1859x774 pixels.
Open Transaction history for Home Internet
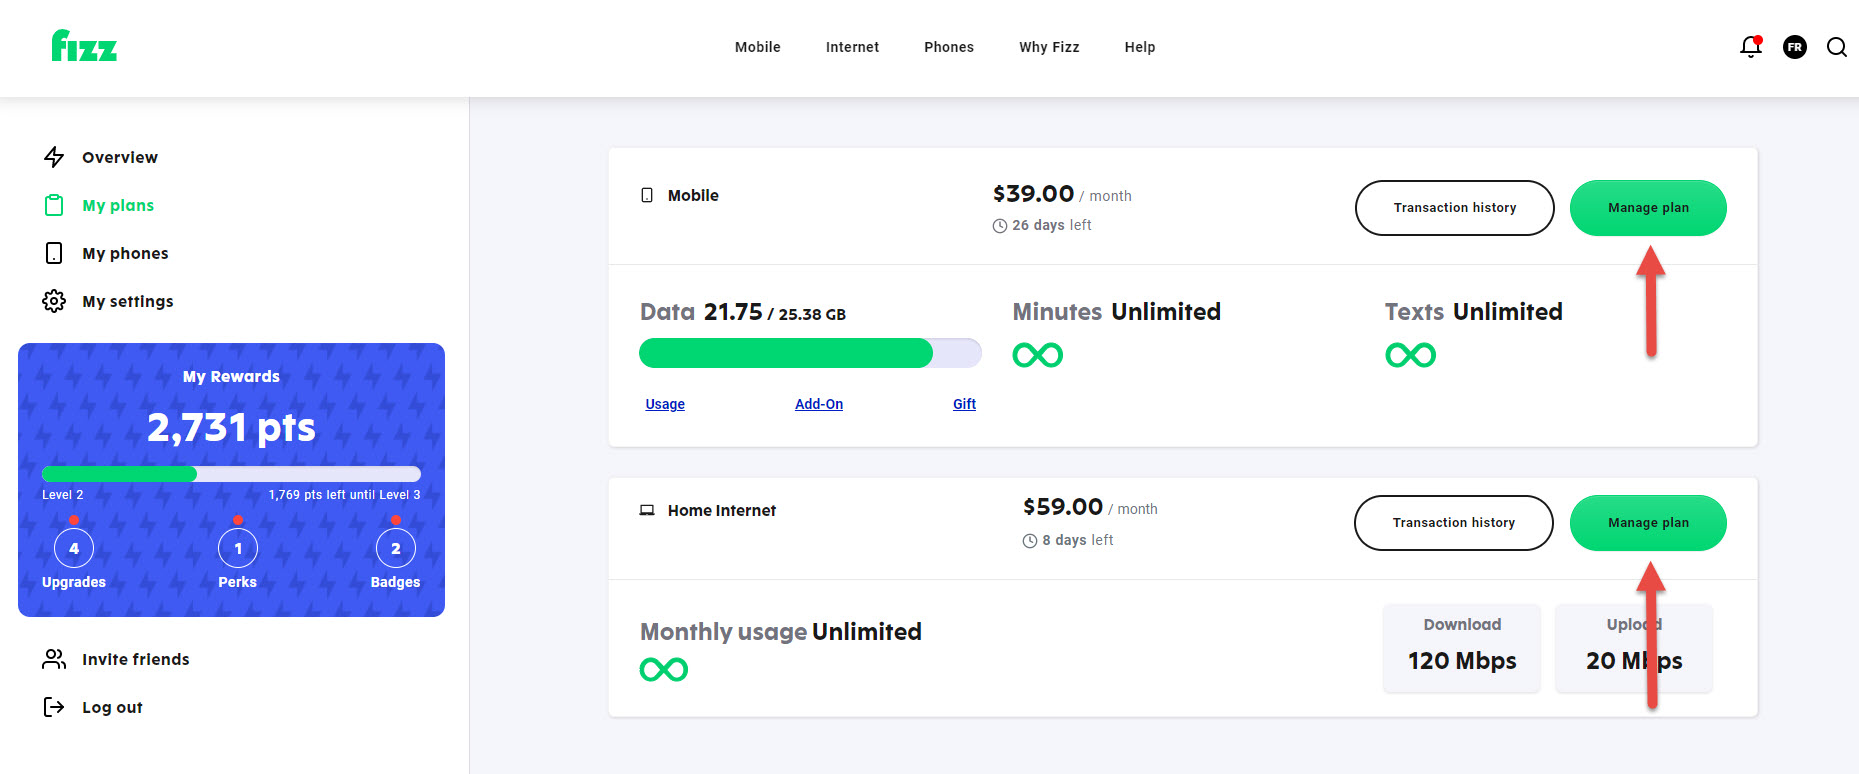1454,523
